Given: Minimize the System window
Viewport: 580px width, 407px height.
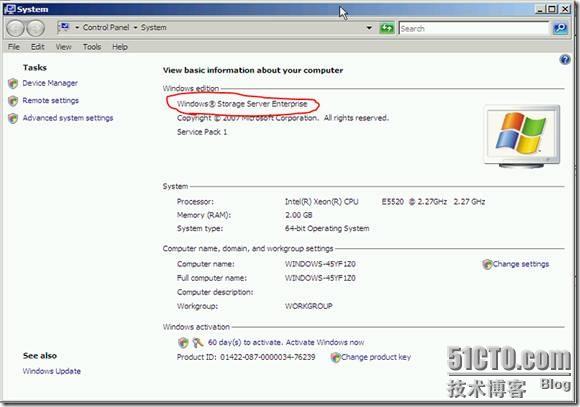Looking at the screenshot, I should [540, 9].
